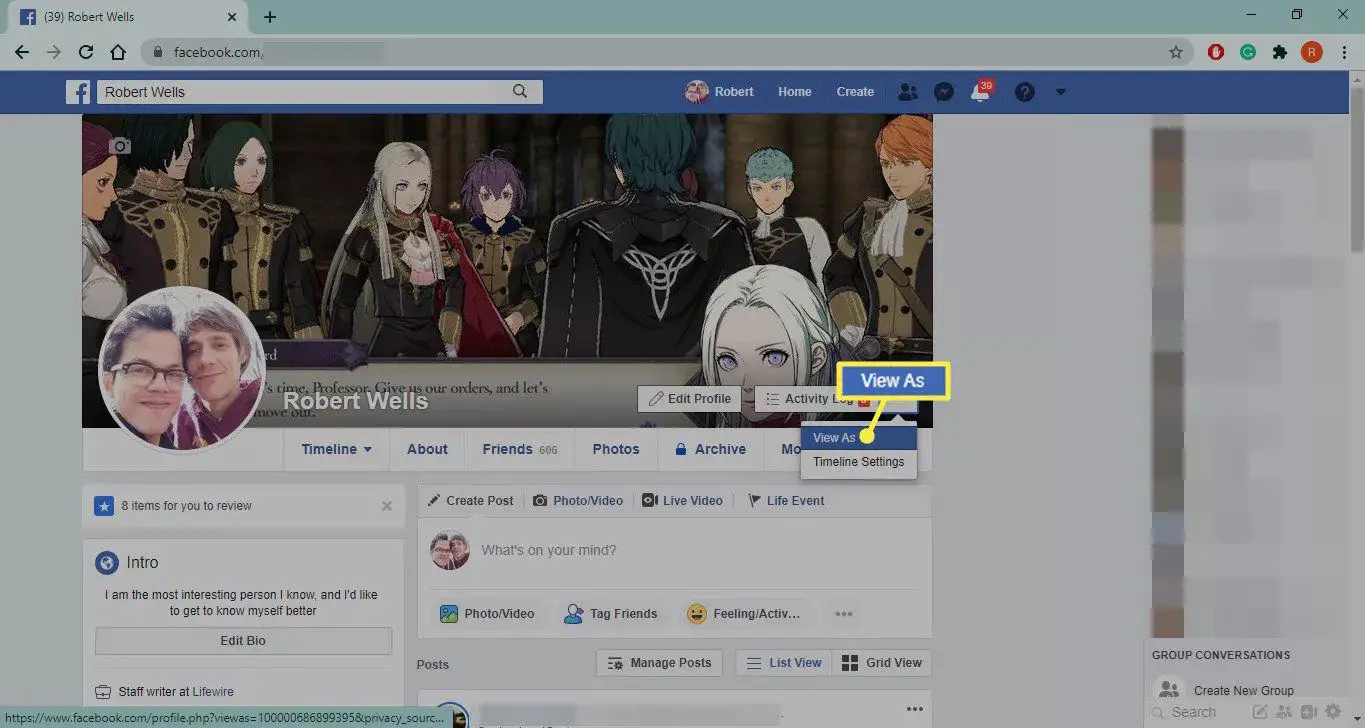Image resolution: width=1365 pixels, height=728 pixels.
Task: Select Live Video in composer header
Action: [682, 501]
